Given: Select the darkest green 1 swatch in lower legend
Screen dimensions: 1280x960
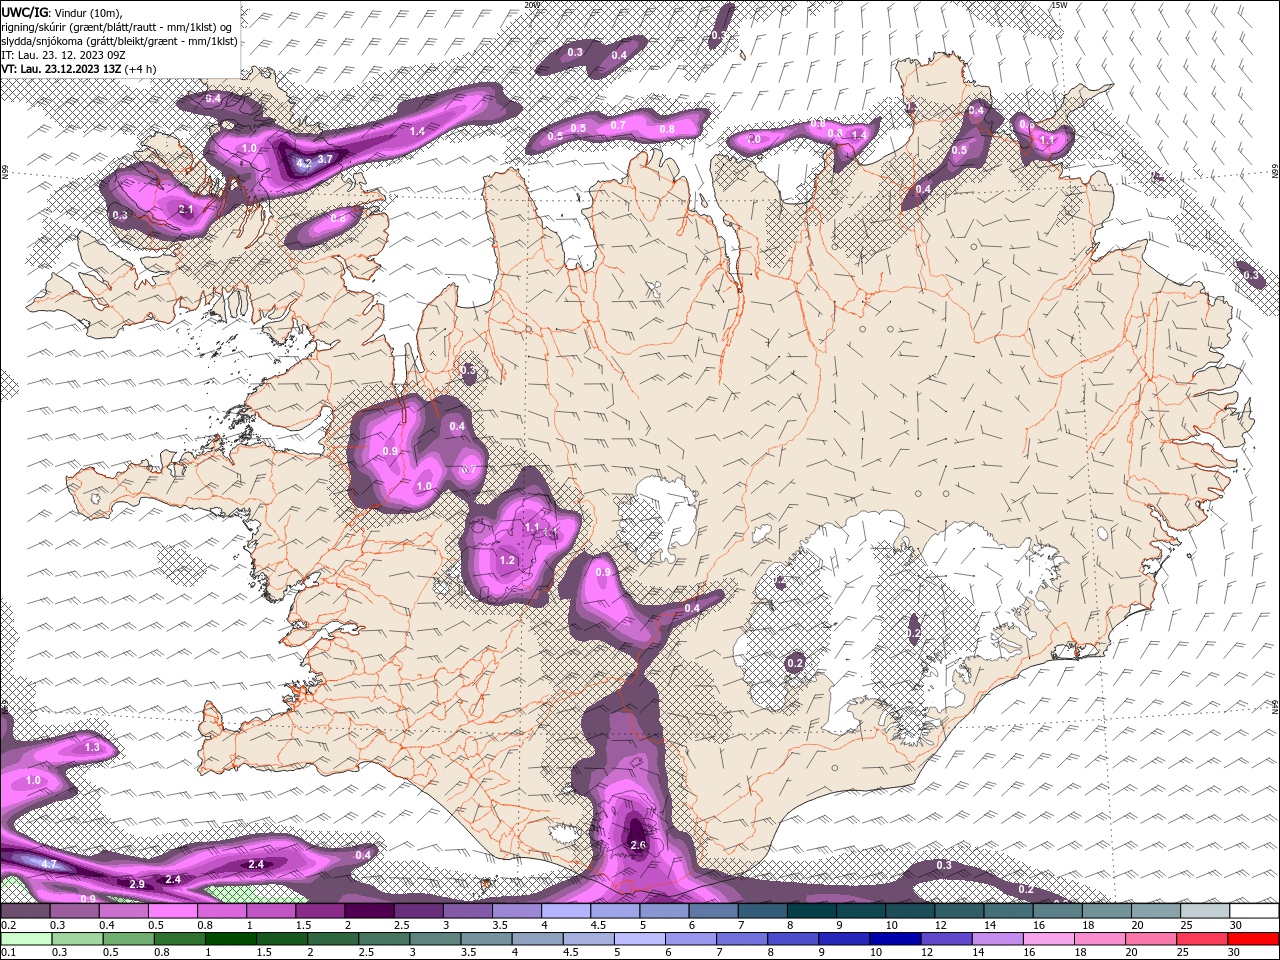Looking at the screenshot, I should 231,939.
